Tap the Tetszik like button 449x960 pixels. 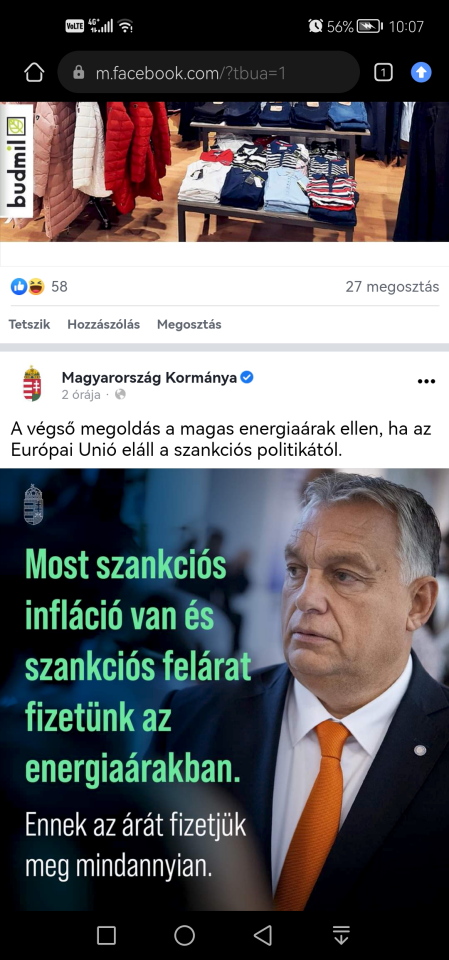pos(29,324)
